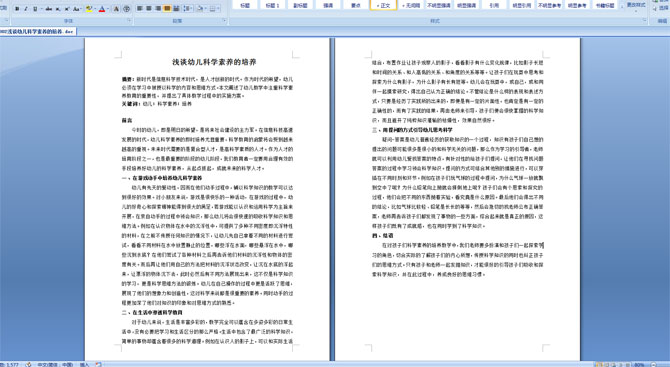Viewport: 670px width, 367px height.
Task: Apply Superscript formatting
Action: (x=67, y=9)
